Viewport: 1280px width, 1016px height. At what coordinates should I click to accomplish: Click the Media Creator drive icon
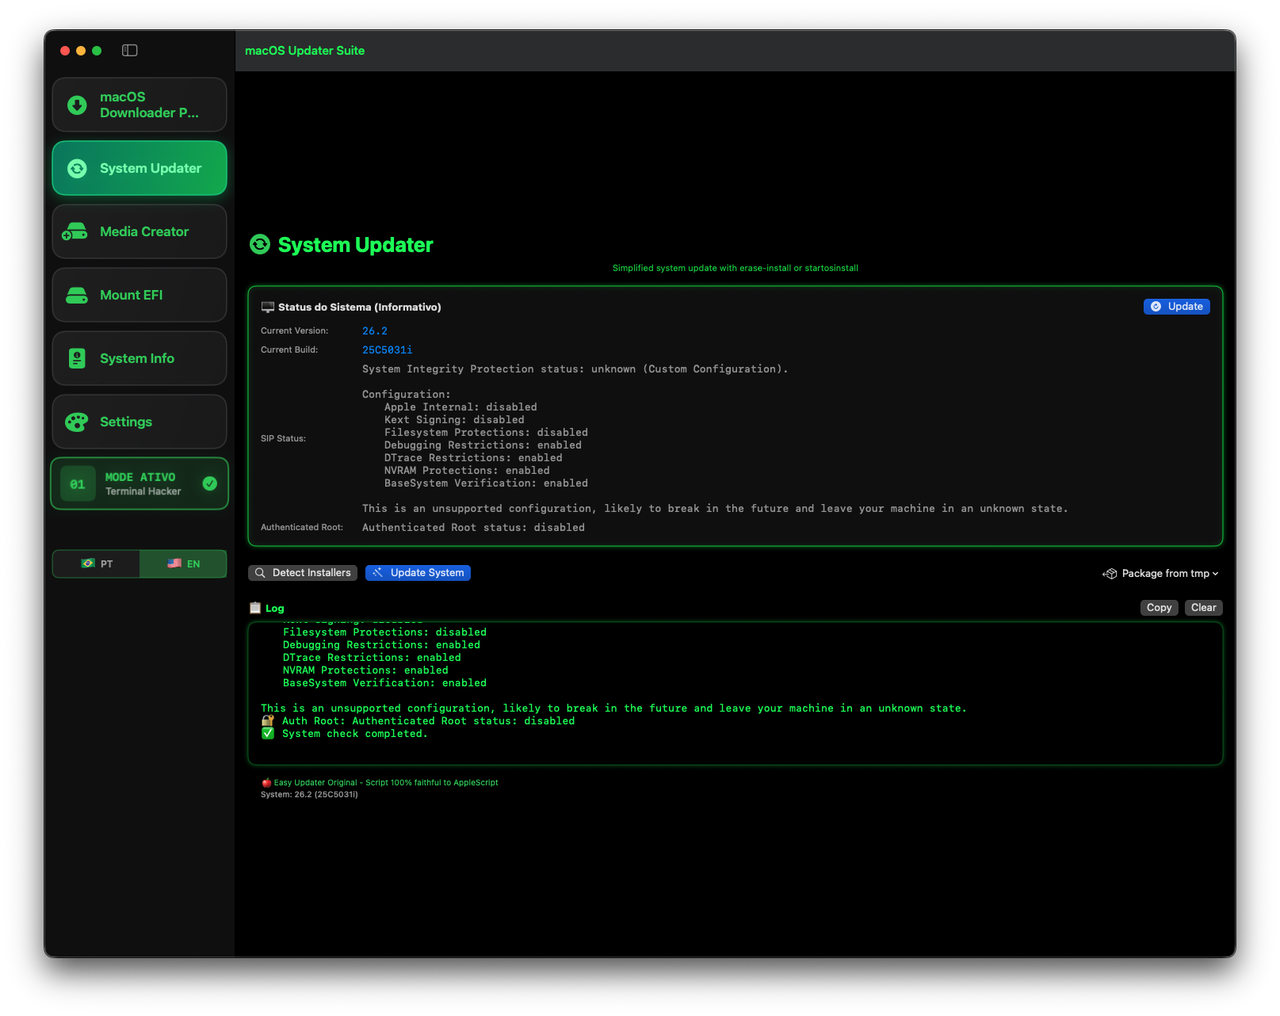[75, 232]
